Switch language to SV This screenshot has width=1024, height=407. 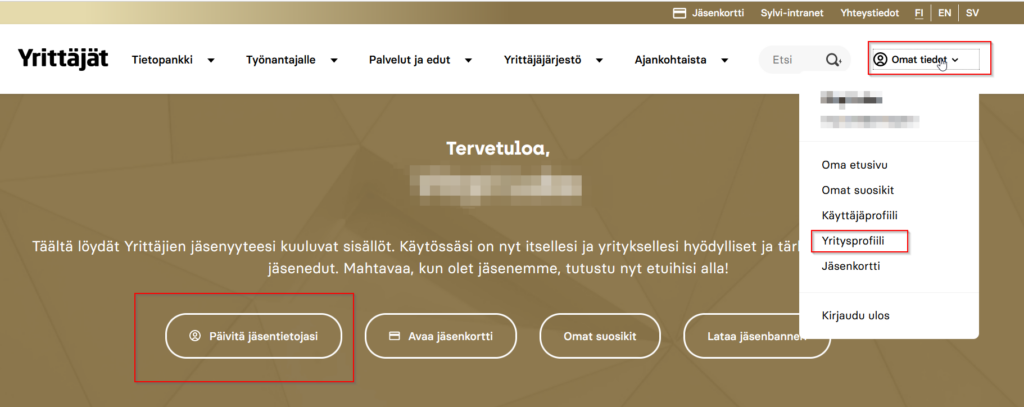click(972, 13)
